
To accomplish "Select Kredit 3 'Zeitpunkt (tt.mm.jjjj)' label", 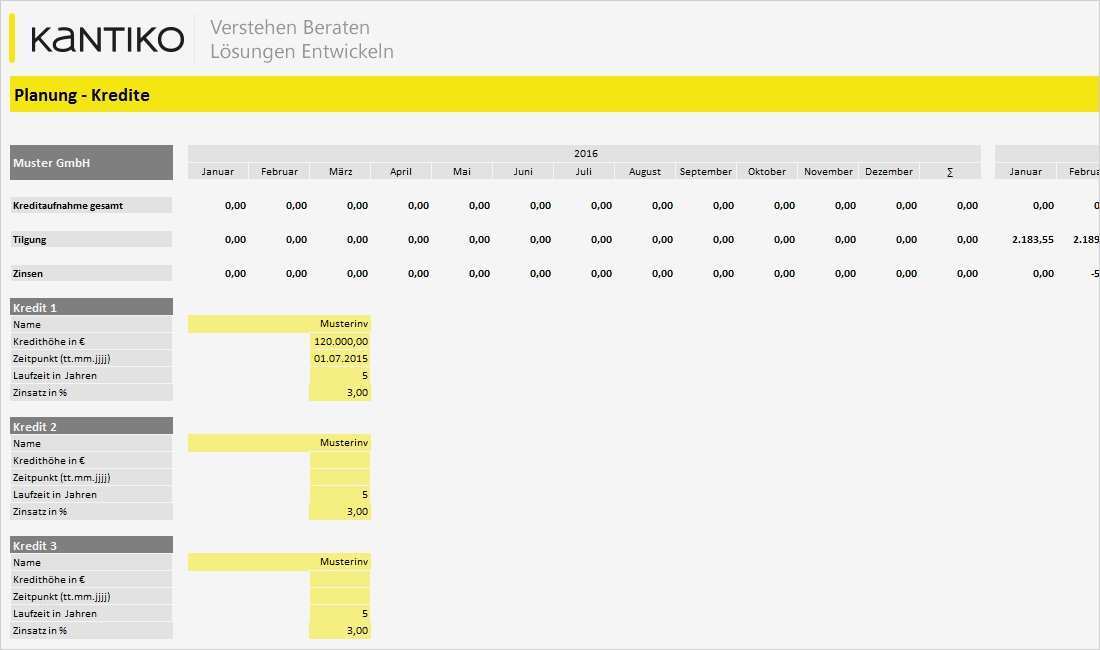I will [91, 597].
